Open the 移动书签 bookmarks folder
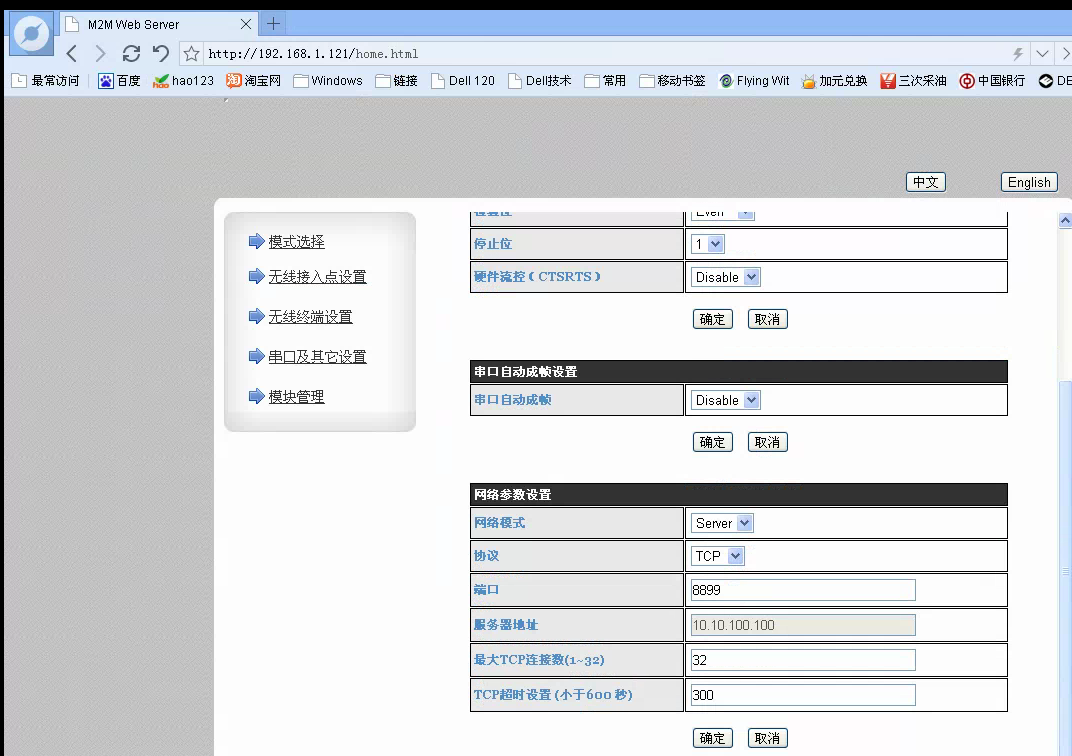Screen dimensions: 1072x756 click(673, 81)
